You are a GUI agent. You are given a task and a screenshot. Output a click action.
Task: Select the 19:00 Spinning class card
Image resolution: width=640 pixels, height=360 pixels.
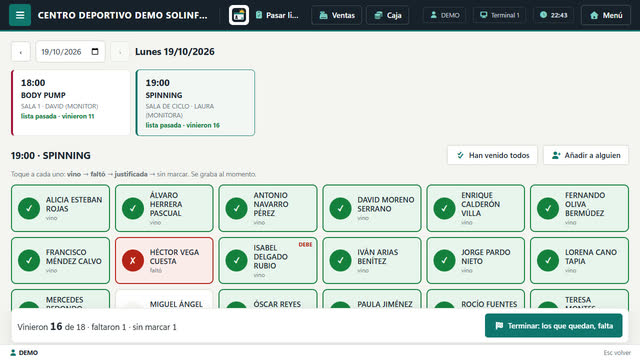pos(196,102)
